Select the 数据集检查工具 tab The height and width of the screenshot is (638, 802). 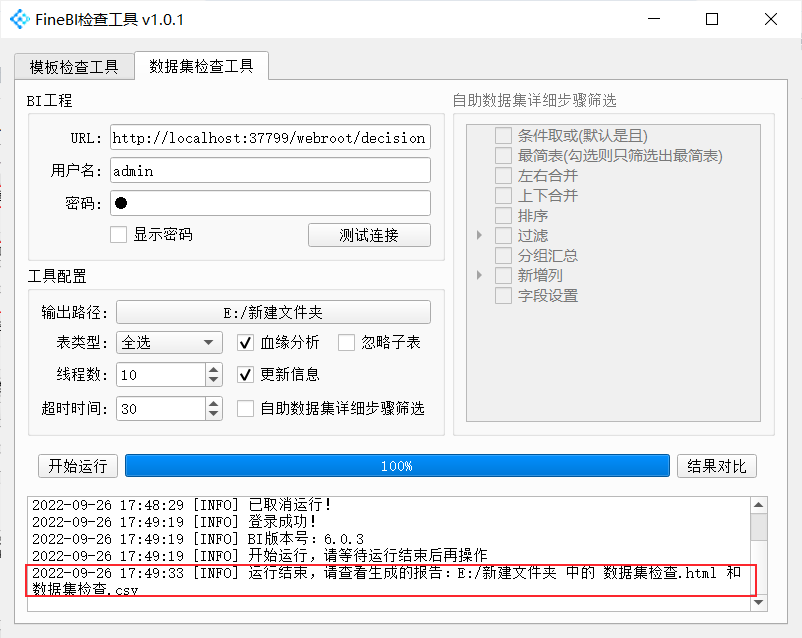click(x=202, y=65)
